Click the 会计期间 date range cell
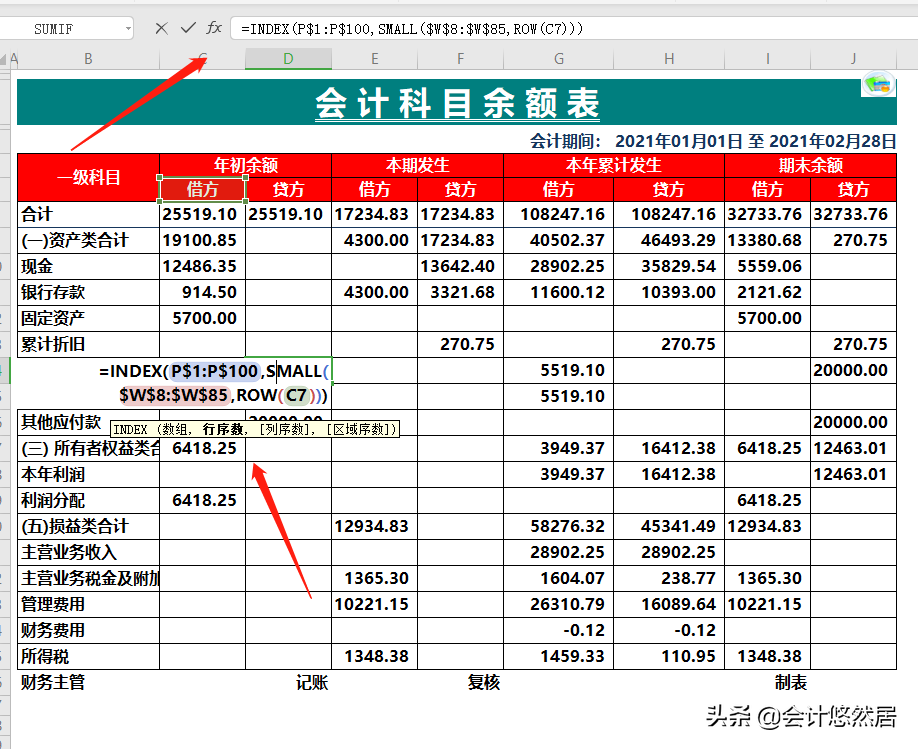The height and width of the screenshot is (749, 918). 700,140
